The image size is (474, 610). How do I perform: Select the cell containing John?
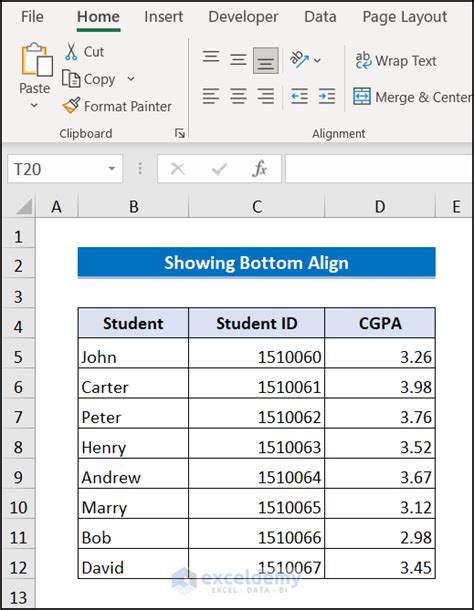[x=133, y=353]
